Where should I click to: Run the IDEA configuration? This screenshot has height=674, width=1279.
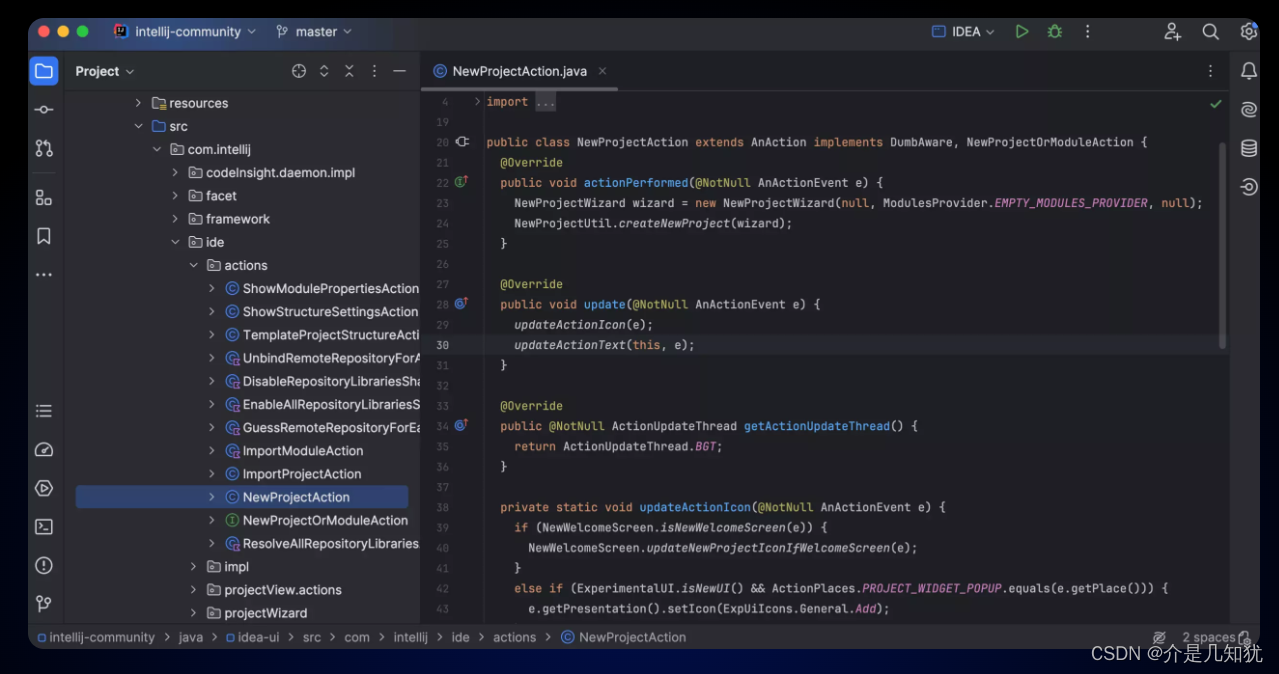[1022, 32]
